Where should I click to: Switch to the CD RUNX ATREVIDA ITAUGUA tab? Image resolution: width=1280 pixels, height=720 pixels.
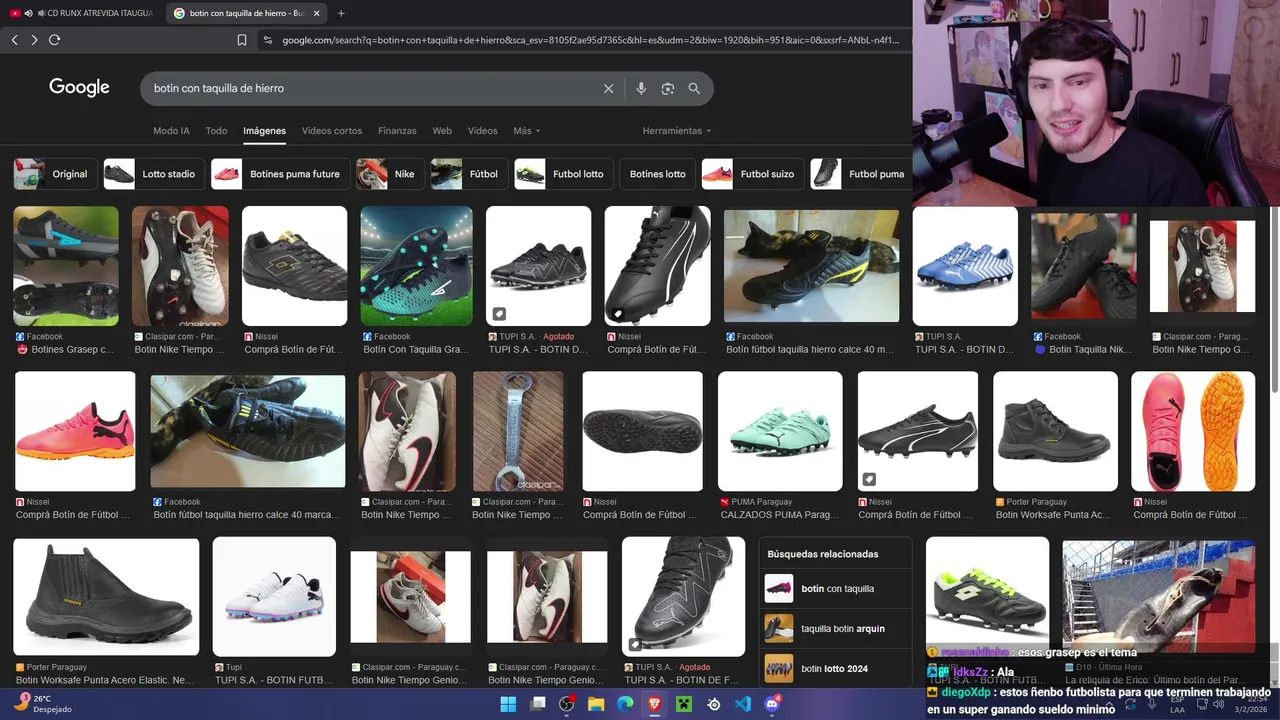point(82,13)
